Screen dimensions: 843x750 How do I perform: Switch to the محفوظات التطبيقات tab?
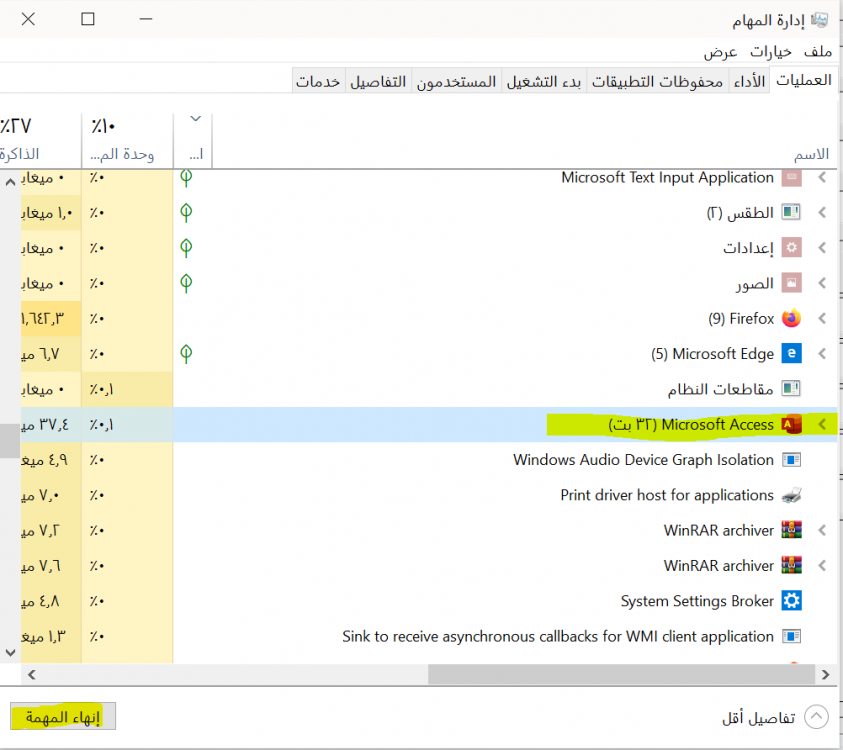click(x=657, y=81)
